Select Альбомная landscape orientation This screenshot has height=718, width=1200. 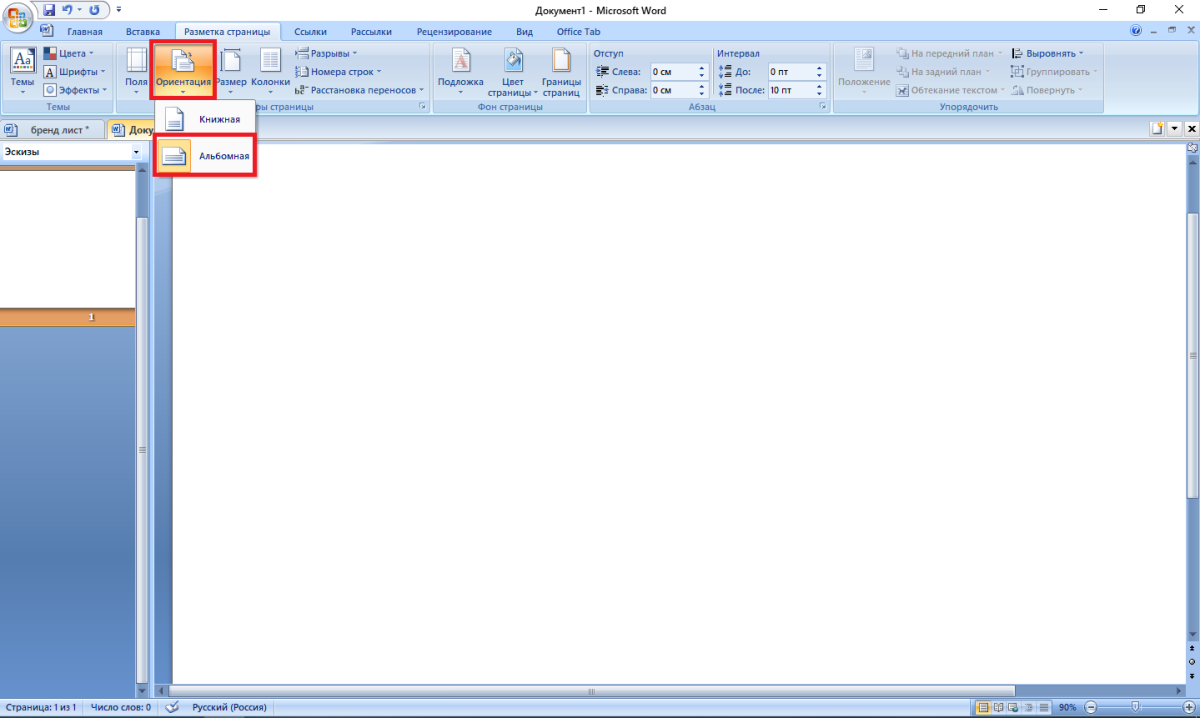205,156
